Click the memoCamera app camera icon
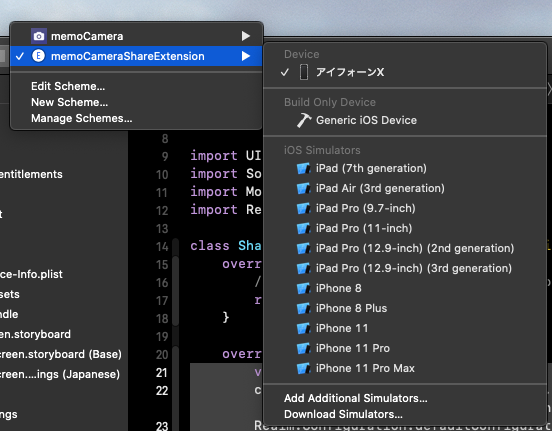 tap(39, 36)
